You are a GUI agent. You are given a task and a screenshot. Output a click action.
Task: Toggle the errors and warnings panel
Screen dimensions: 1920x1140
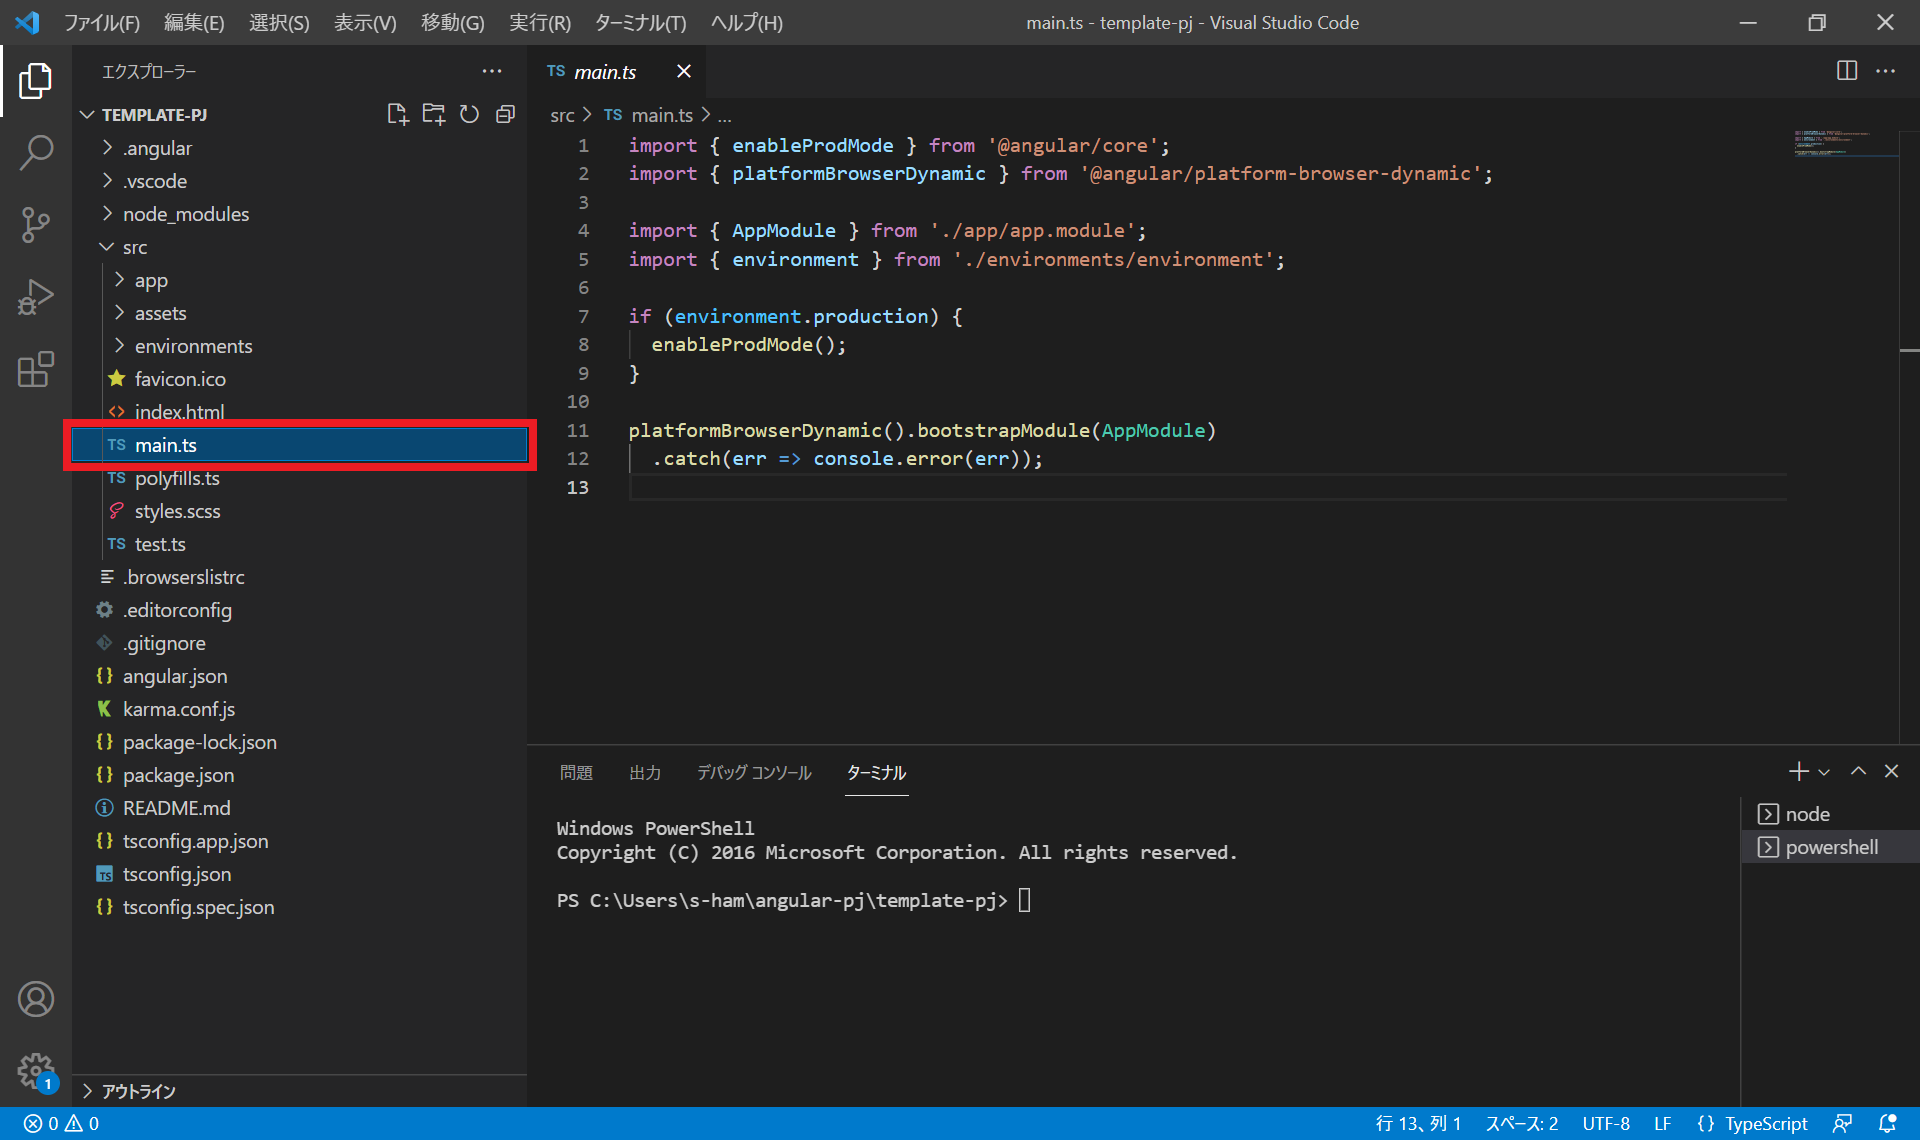click(62, 1124)
